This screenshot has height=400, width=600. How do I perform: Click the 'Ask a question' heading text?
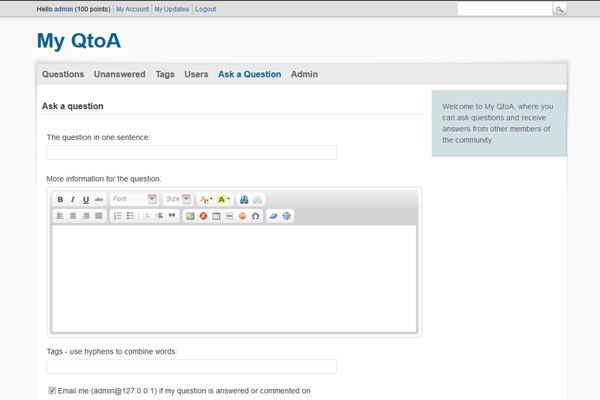(x=73, y=106)
